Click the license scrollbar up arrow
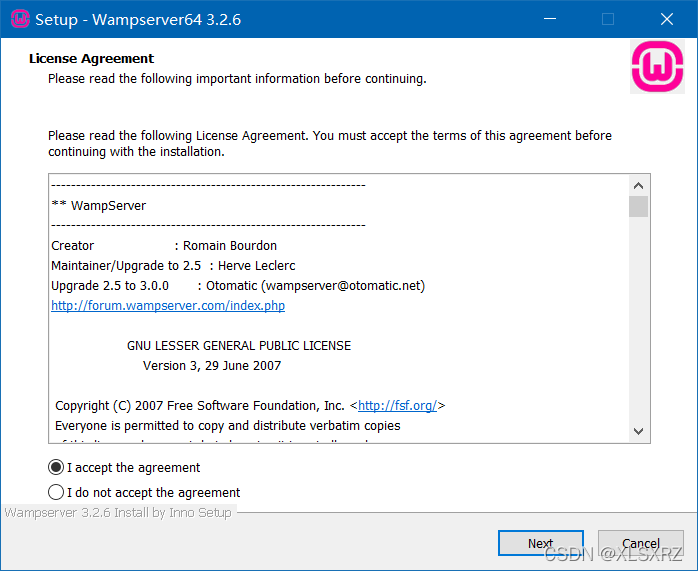 pyautogui.click(x=638, y=186)
